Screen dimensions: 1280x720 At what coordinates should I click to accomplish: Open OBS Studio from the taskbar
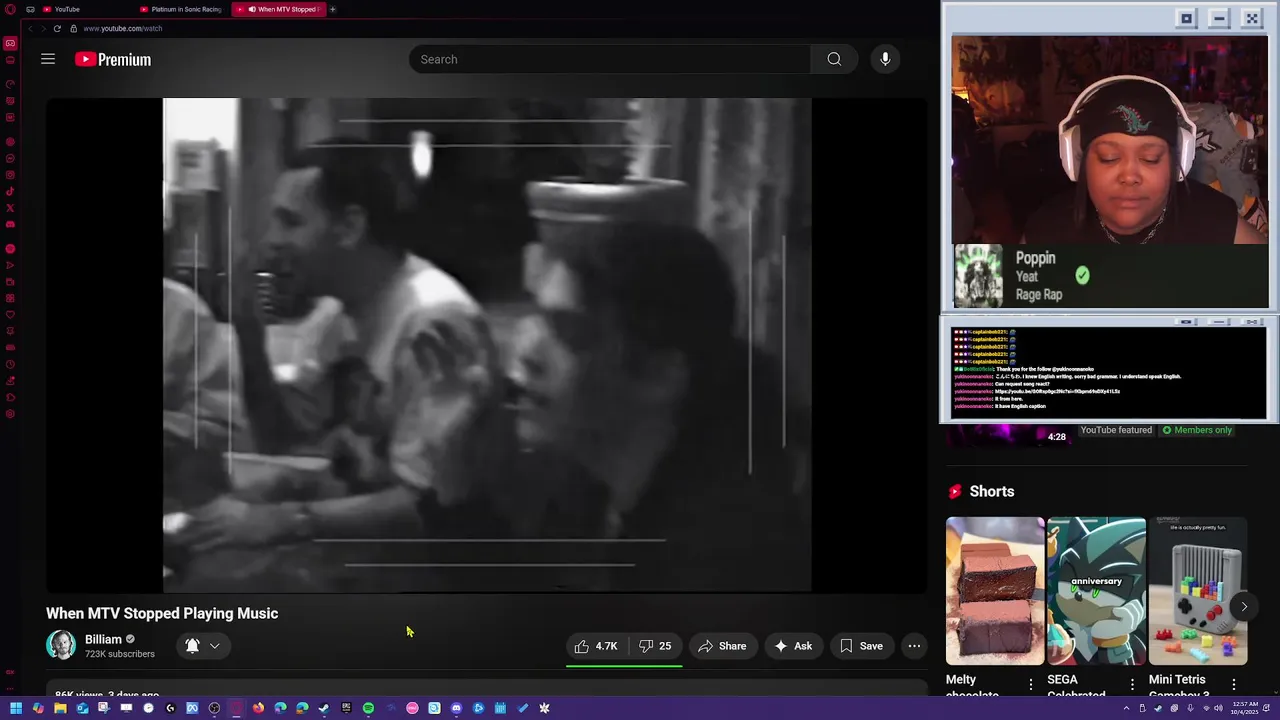(214, 708)
